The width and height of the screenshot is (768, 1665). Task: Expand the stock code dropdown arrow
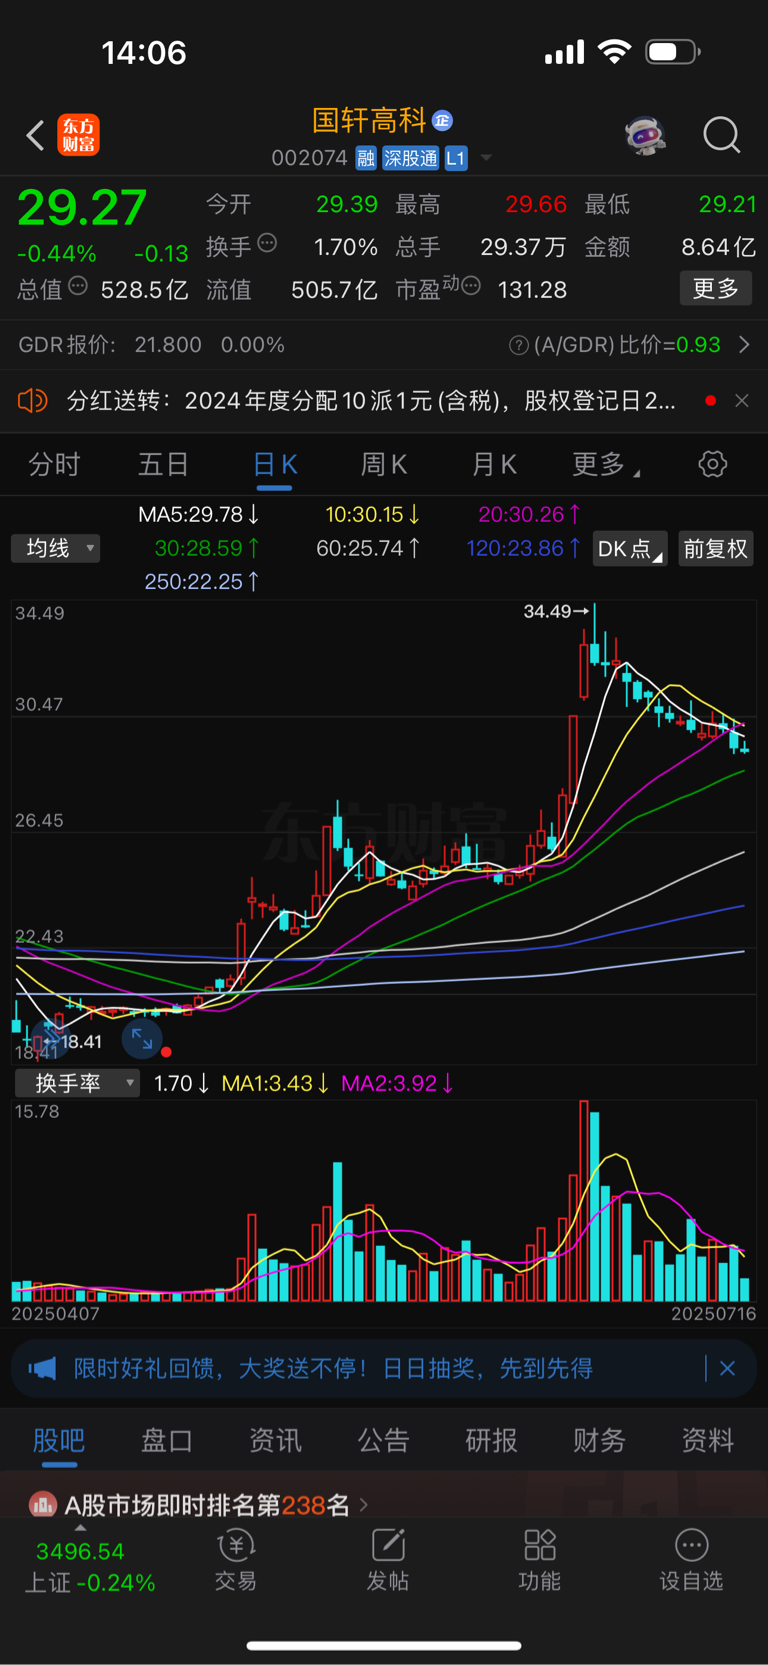point(486,158)
